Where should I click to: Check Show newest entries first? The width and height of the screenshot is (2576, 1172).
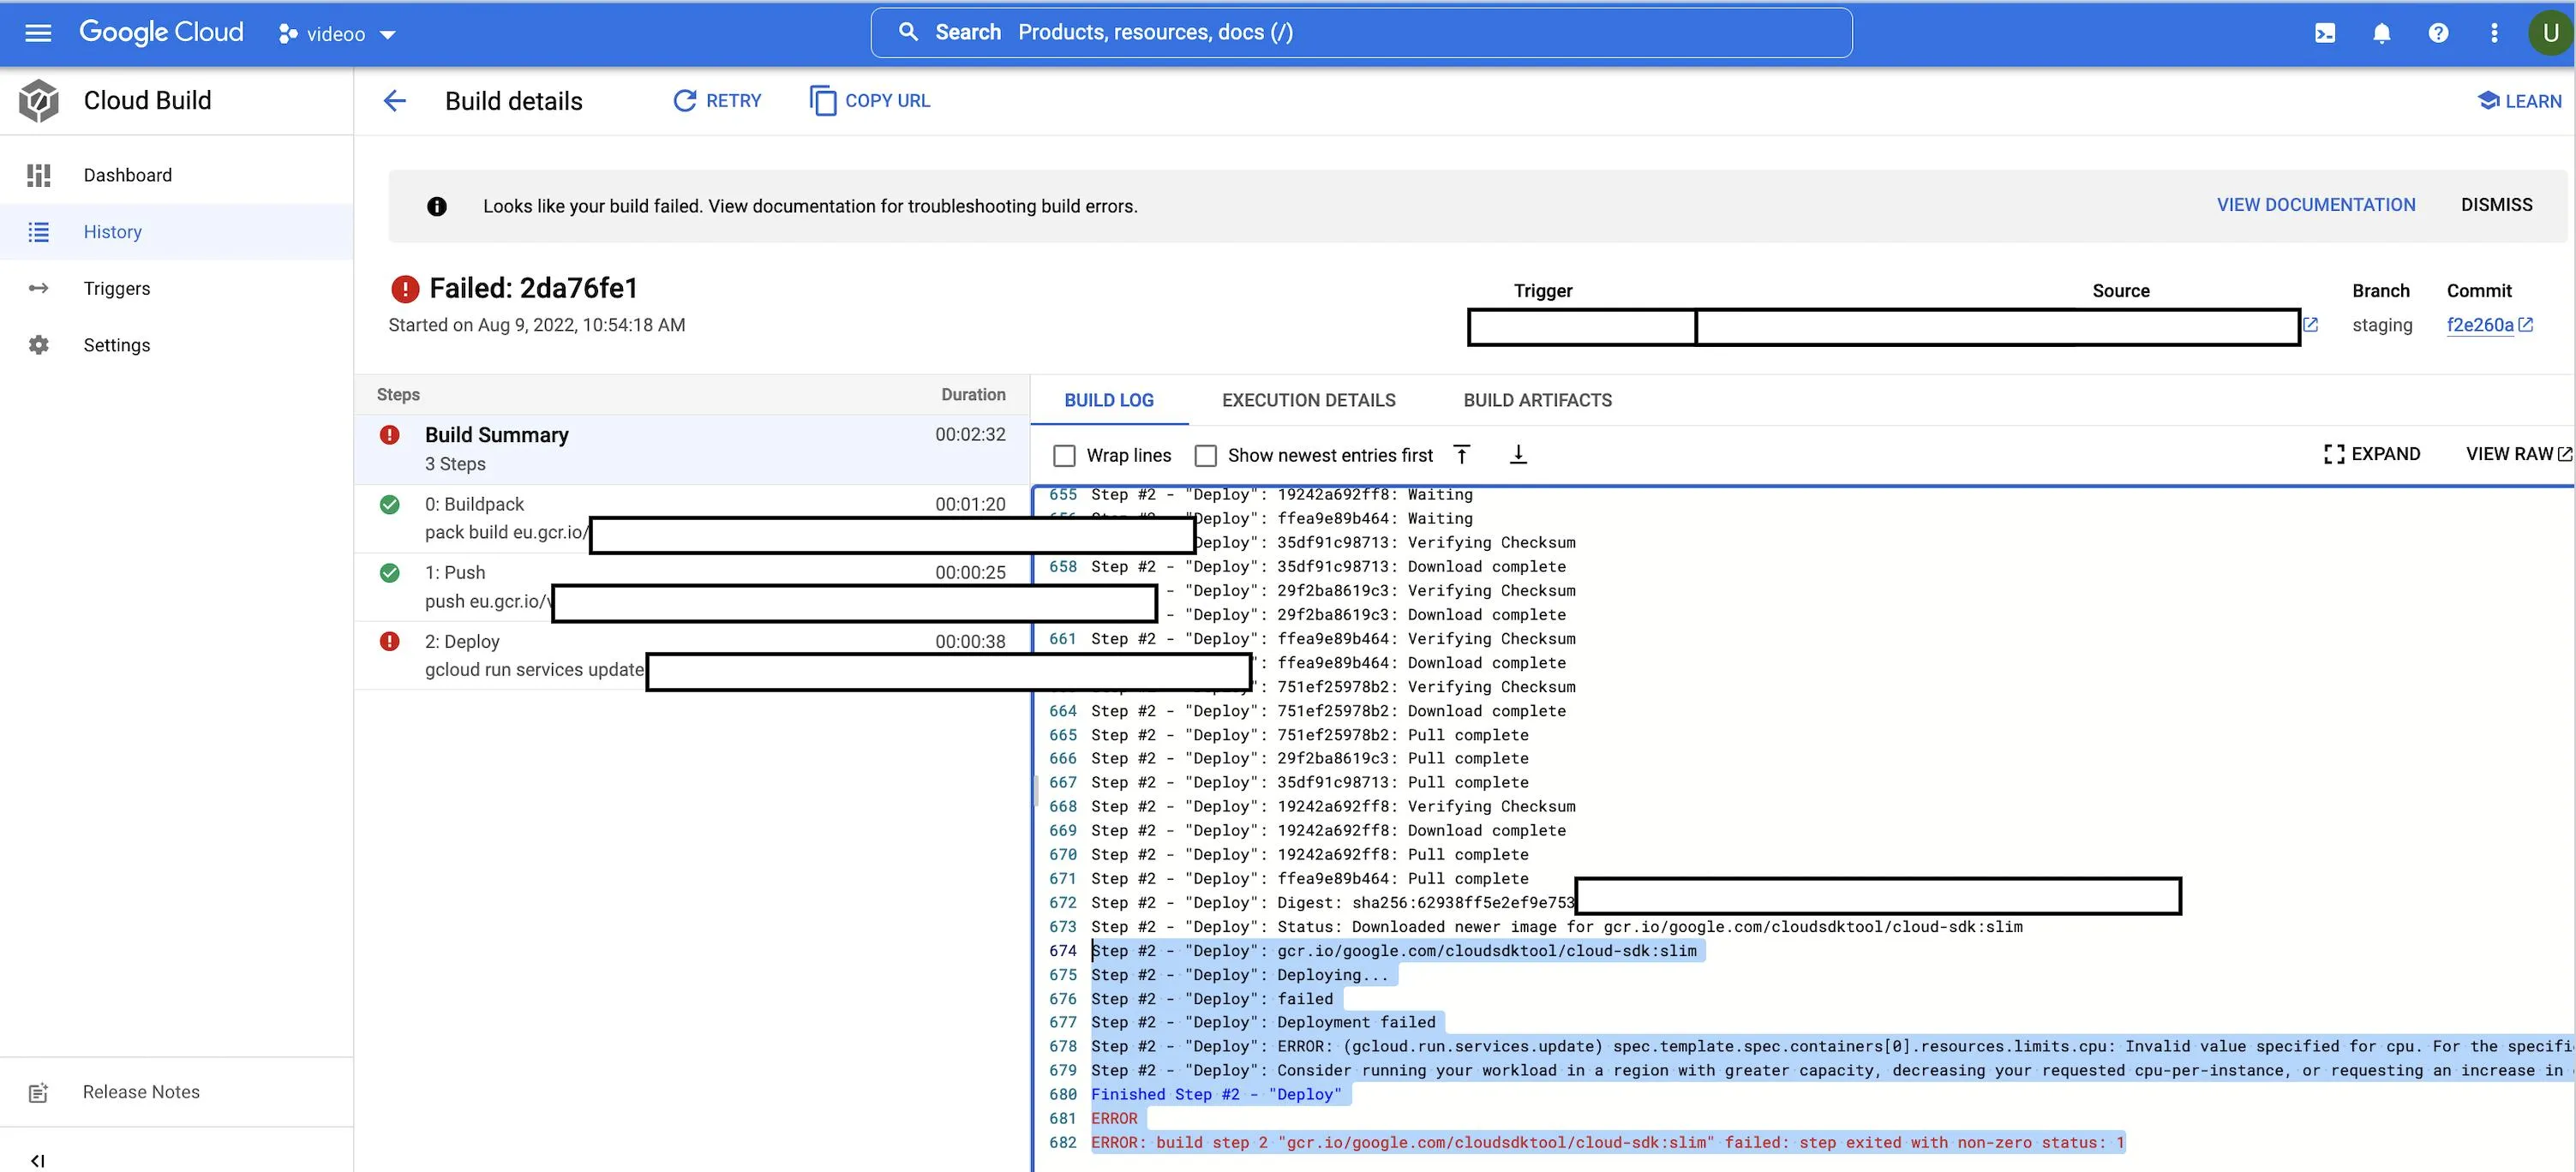click(x=1206, y=456)
